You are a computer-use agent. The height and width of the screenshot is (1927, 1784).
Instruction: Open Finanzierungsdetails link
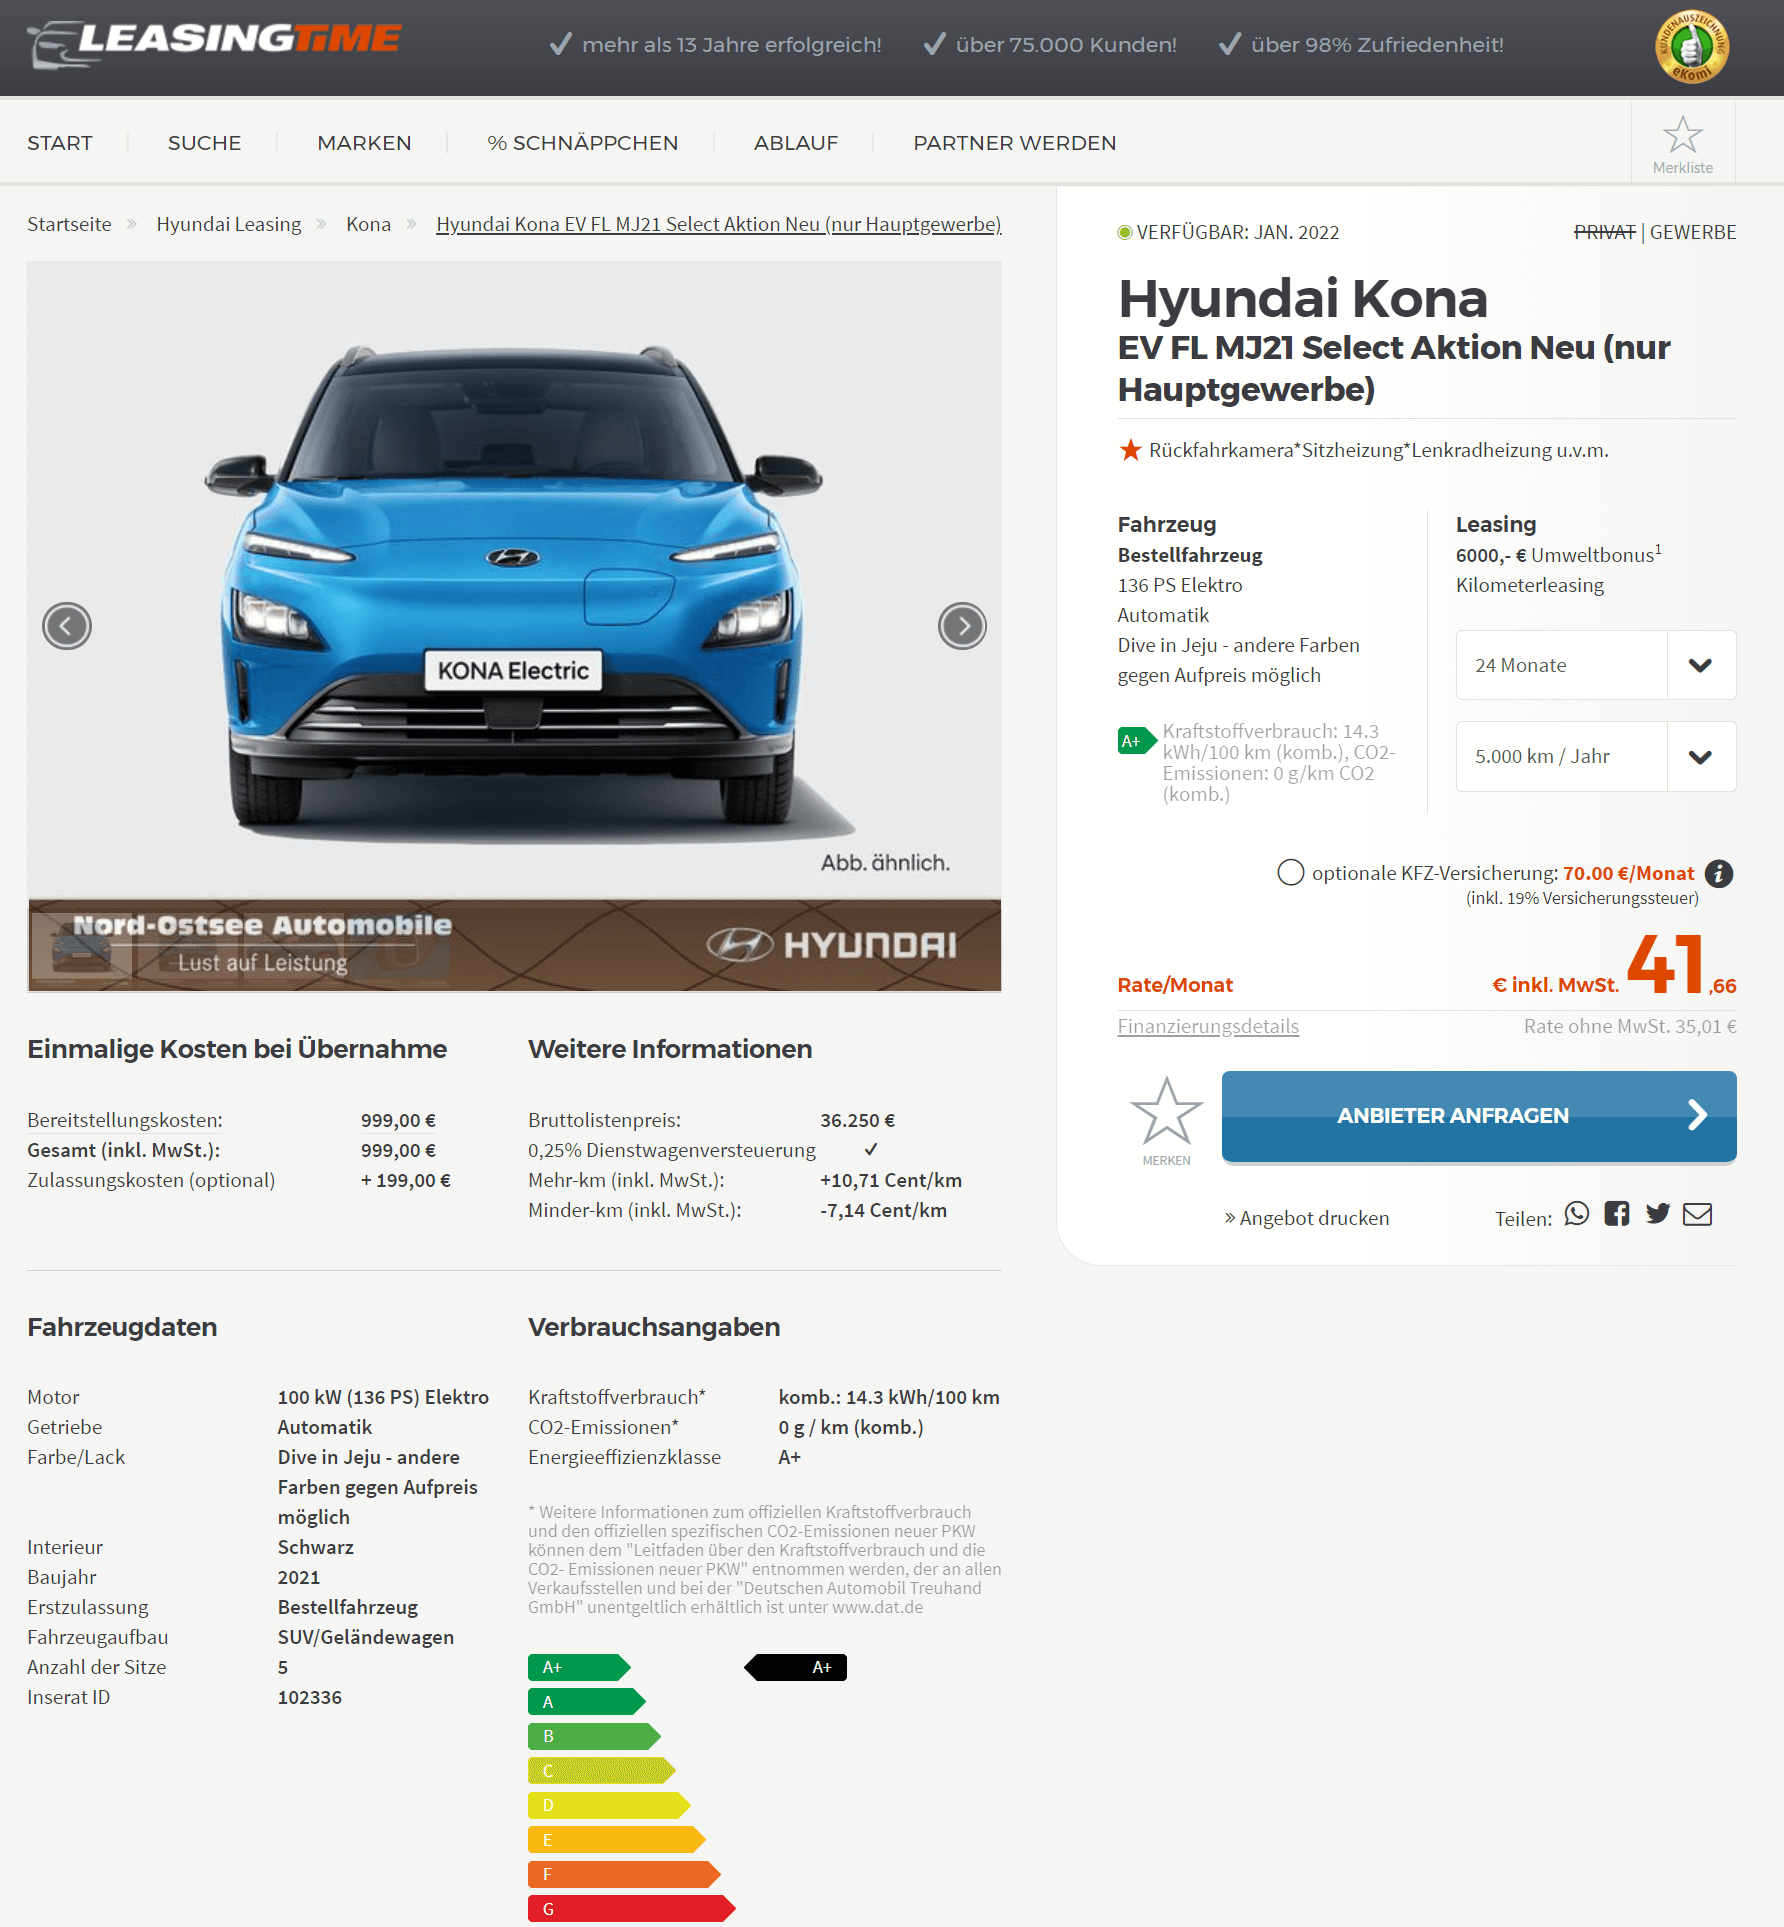click(1208, 1026)
